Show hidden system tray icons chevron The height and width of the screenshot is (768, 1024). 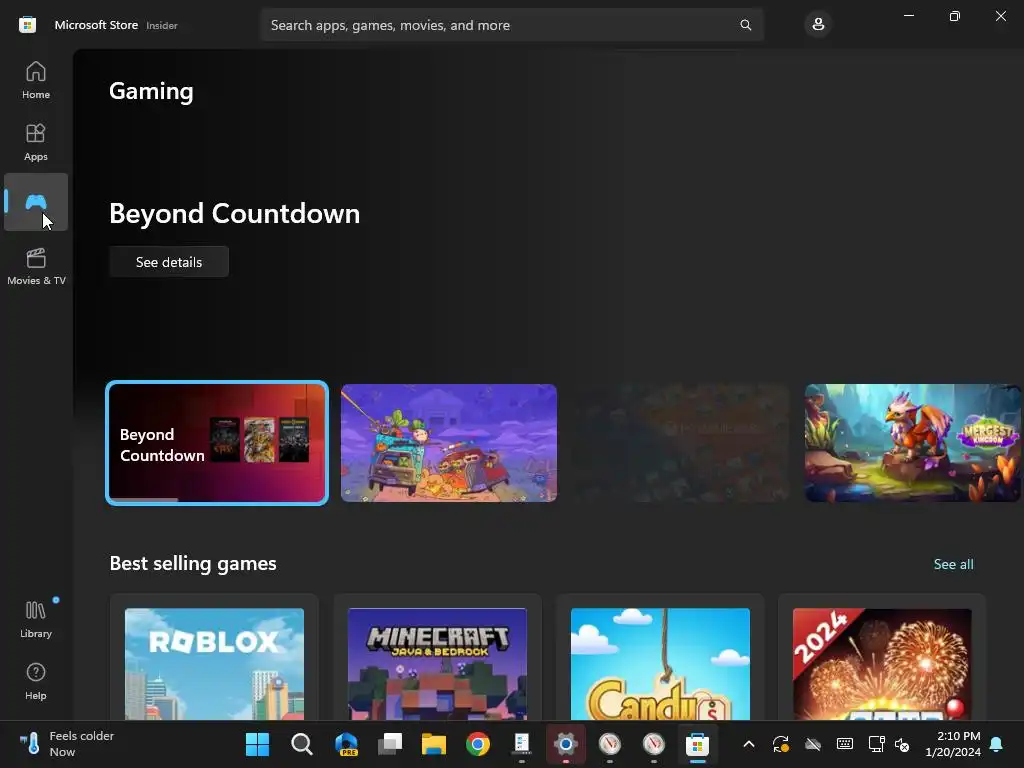click(749, 744)
